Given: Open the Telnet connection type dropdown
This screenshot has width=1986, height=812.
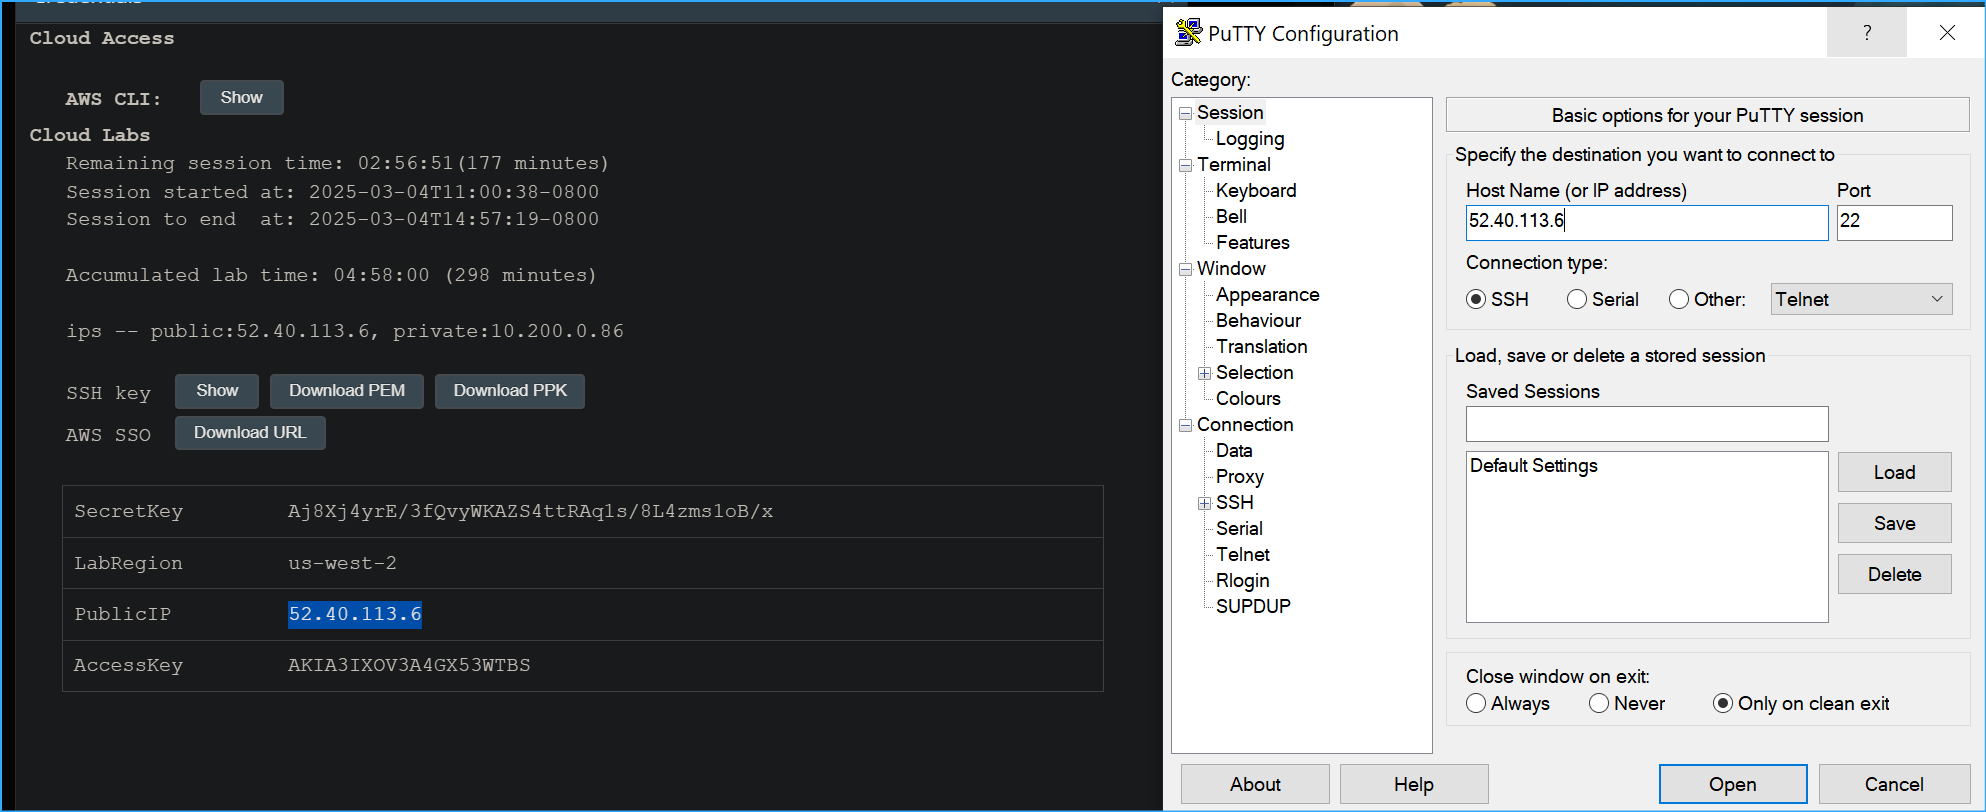Looking at the screenshot, I should coord(1861,299).
